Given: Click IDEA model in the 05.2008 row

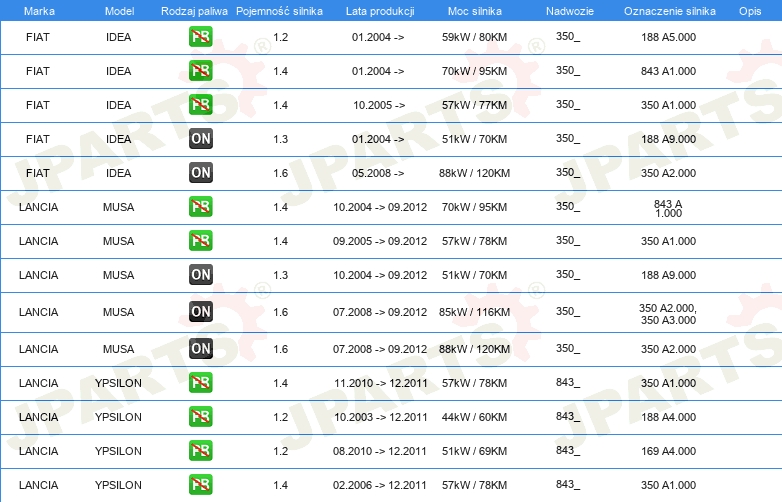Looking at the screenshot, I should (x=119, y=173).
